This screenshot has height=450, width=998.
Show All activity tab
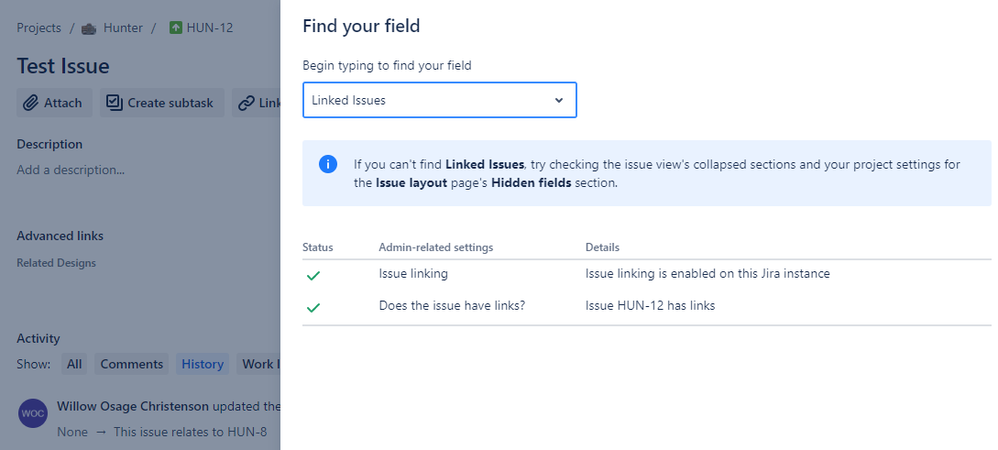tap(74, 364)
